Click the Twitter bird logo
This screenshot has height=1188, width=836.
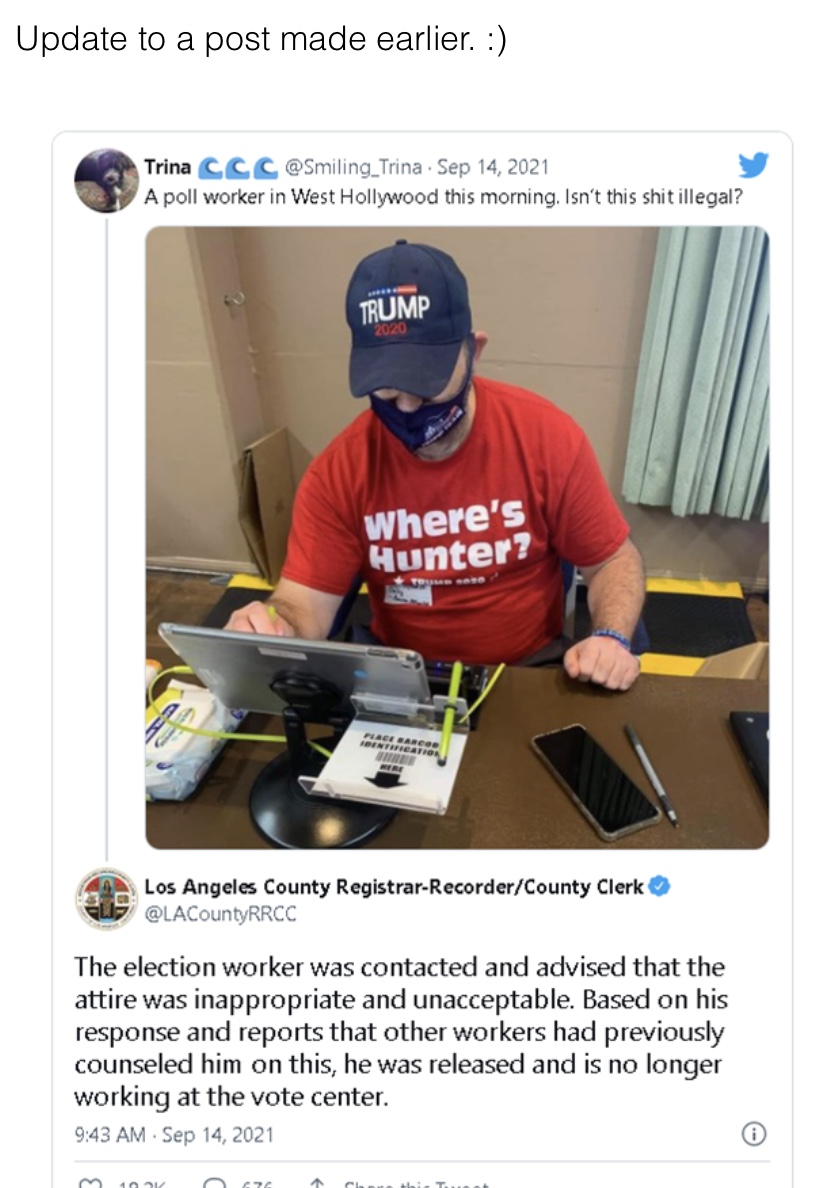click(x=753, y=164)
